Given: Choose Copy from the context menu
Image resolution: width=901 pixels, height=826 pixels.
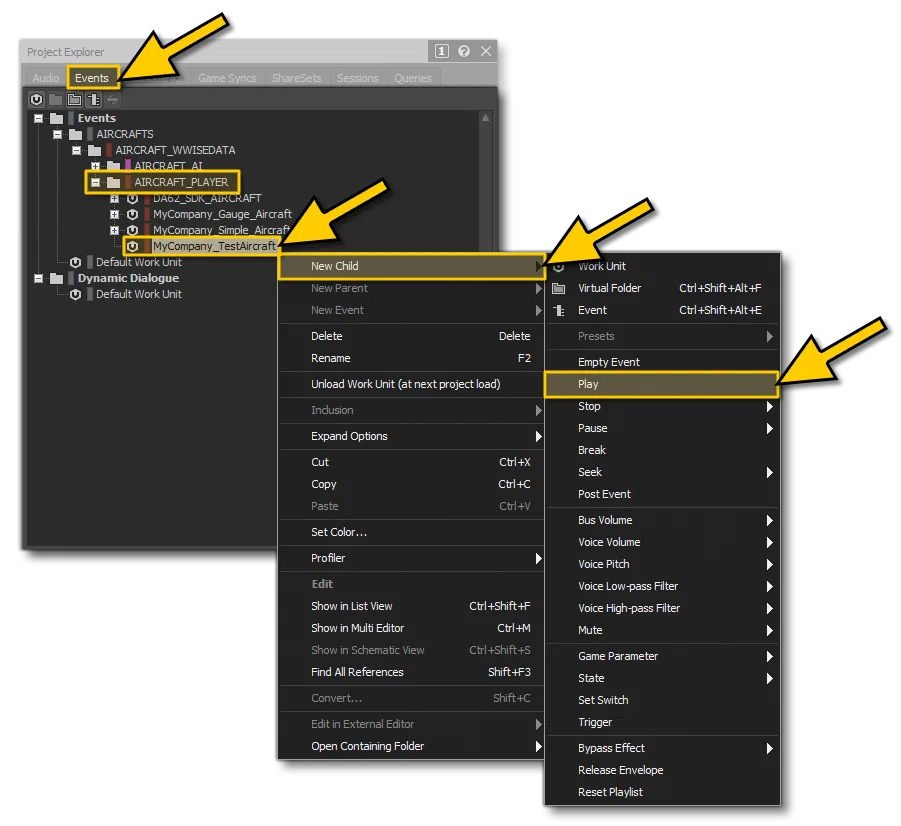Looking at the screenshot, I should point(411,484).
